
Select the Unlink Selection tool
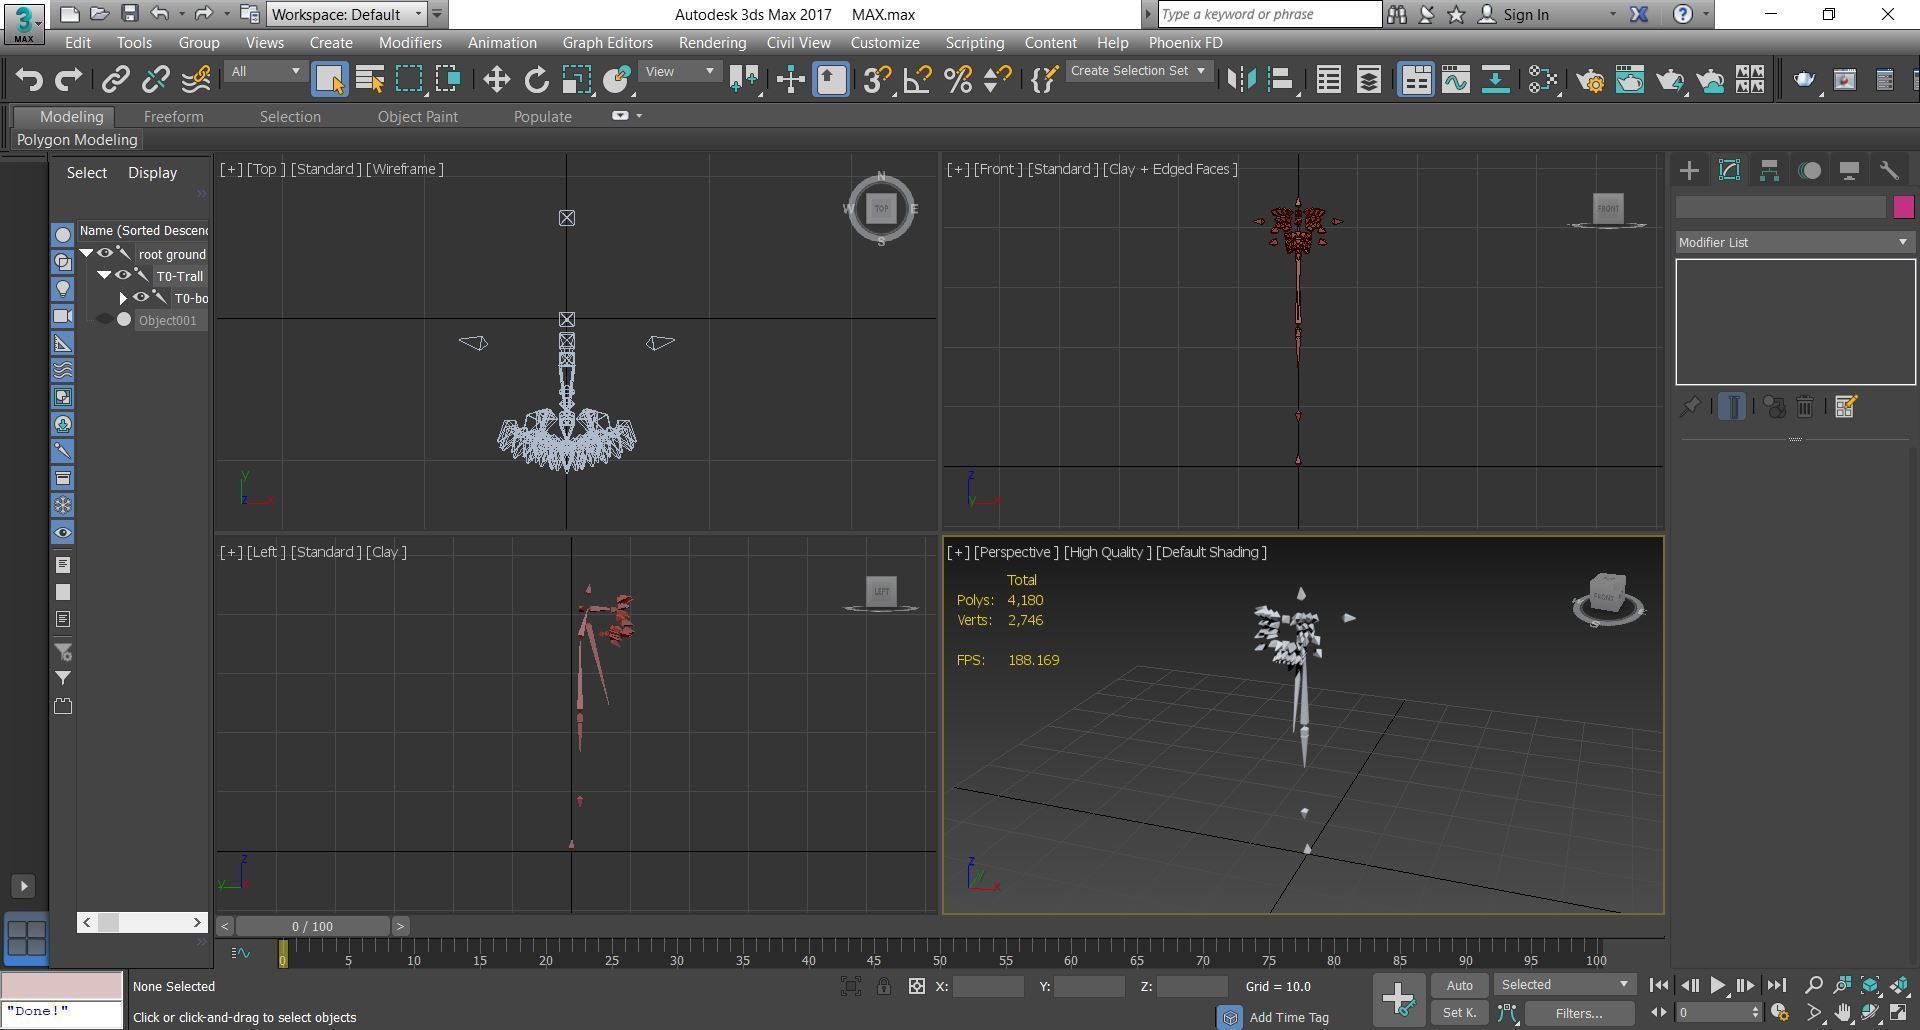coord(156,80)
